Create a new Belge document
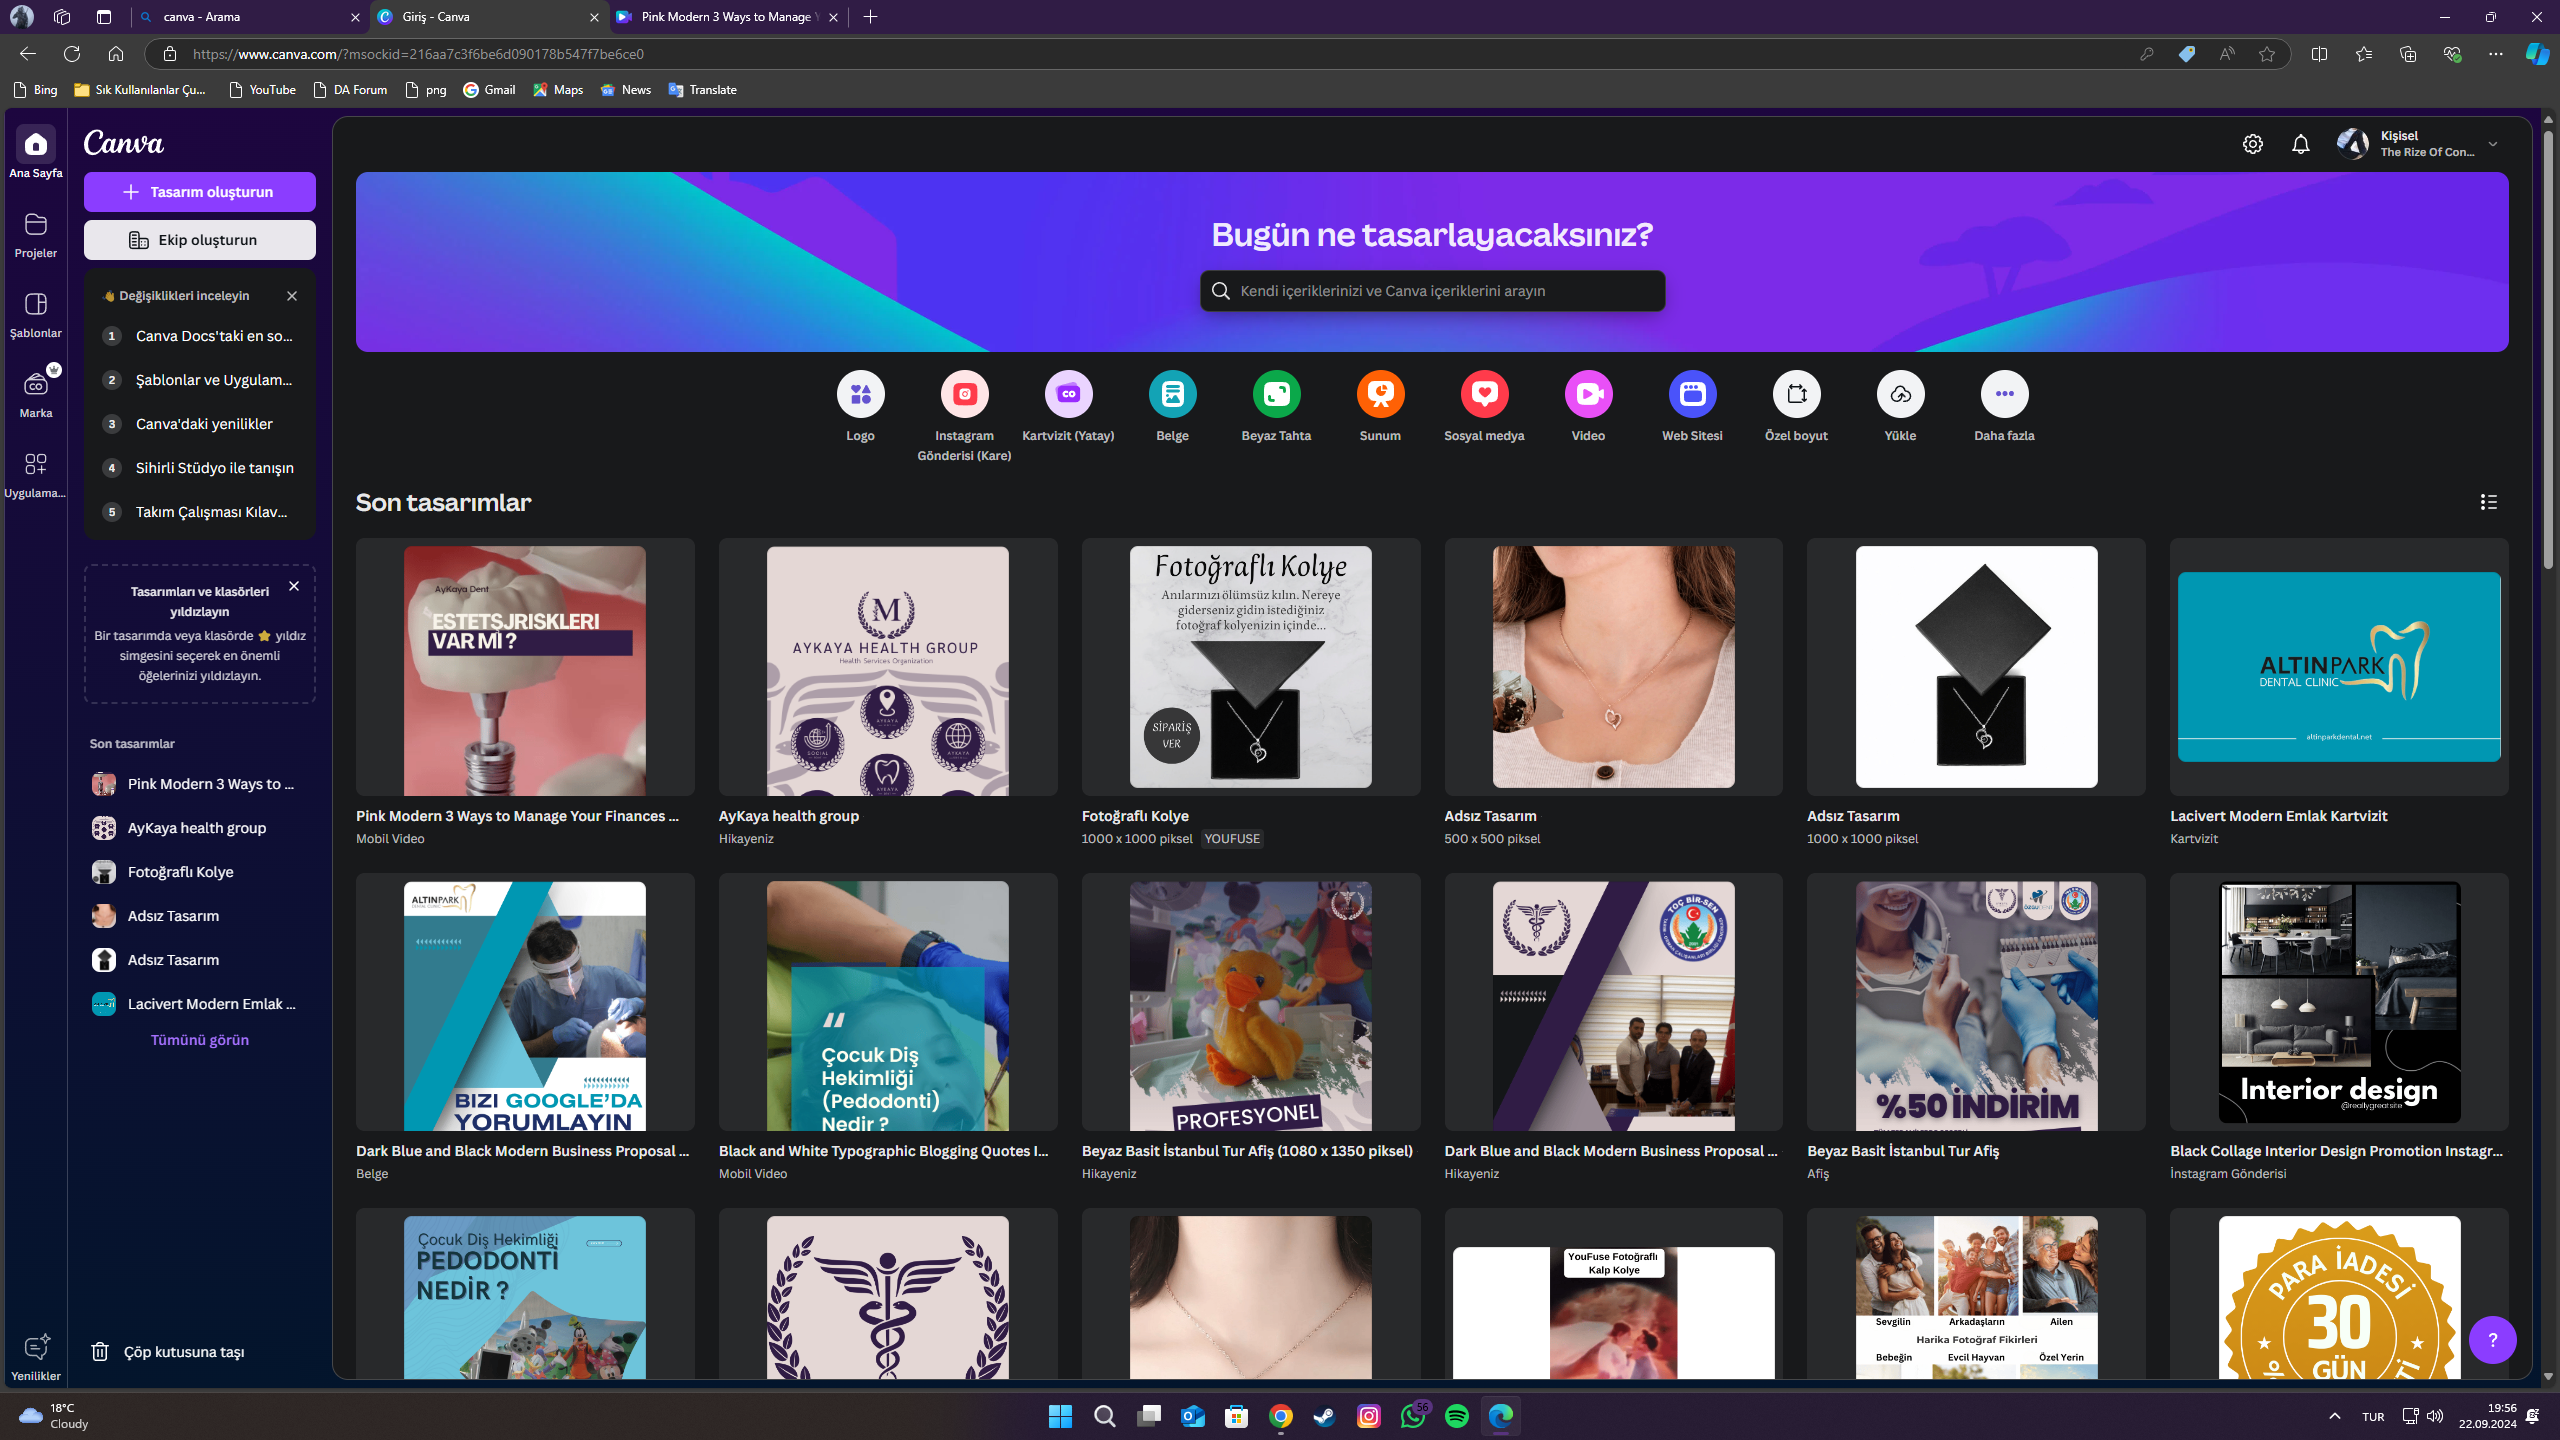 (x=1172, y=394)
